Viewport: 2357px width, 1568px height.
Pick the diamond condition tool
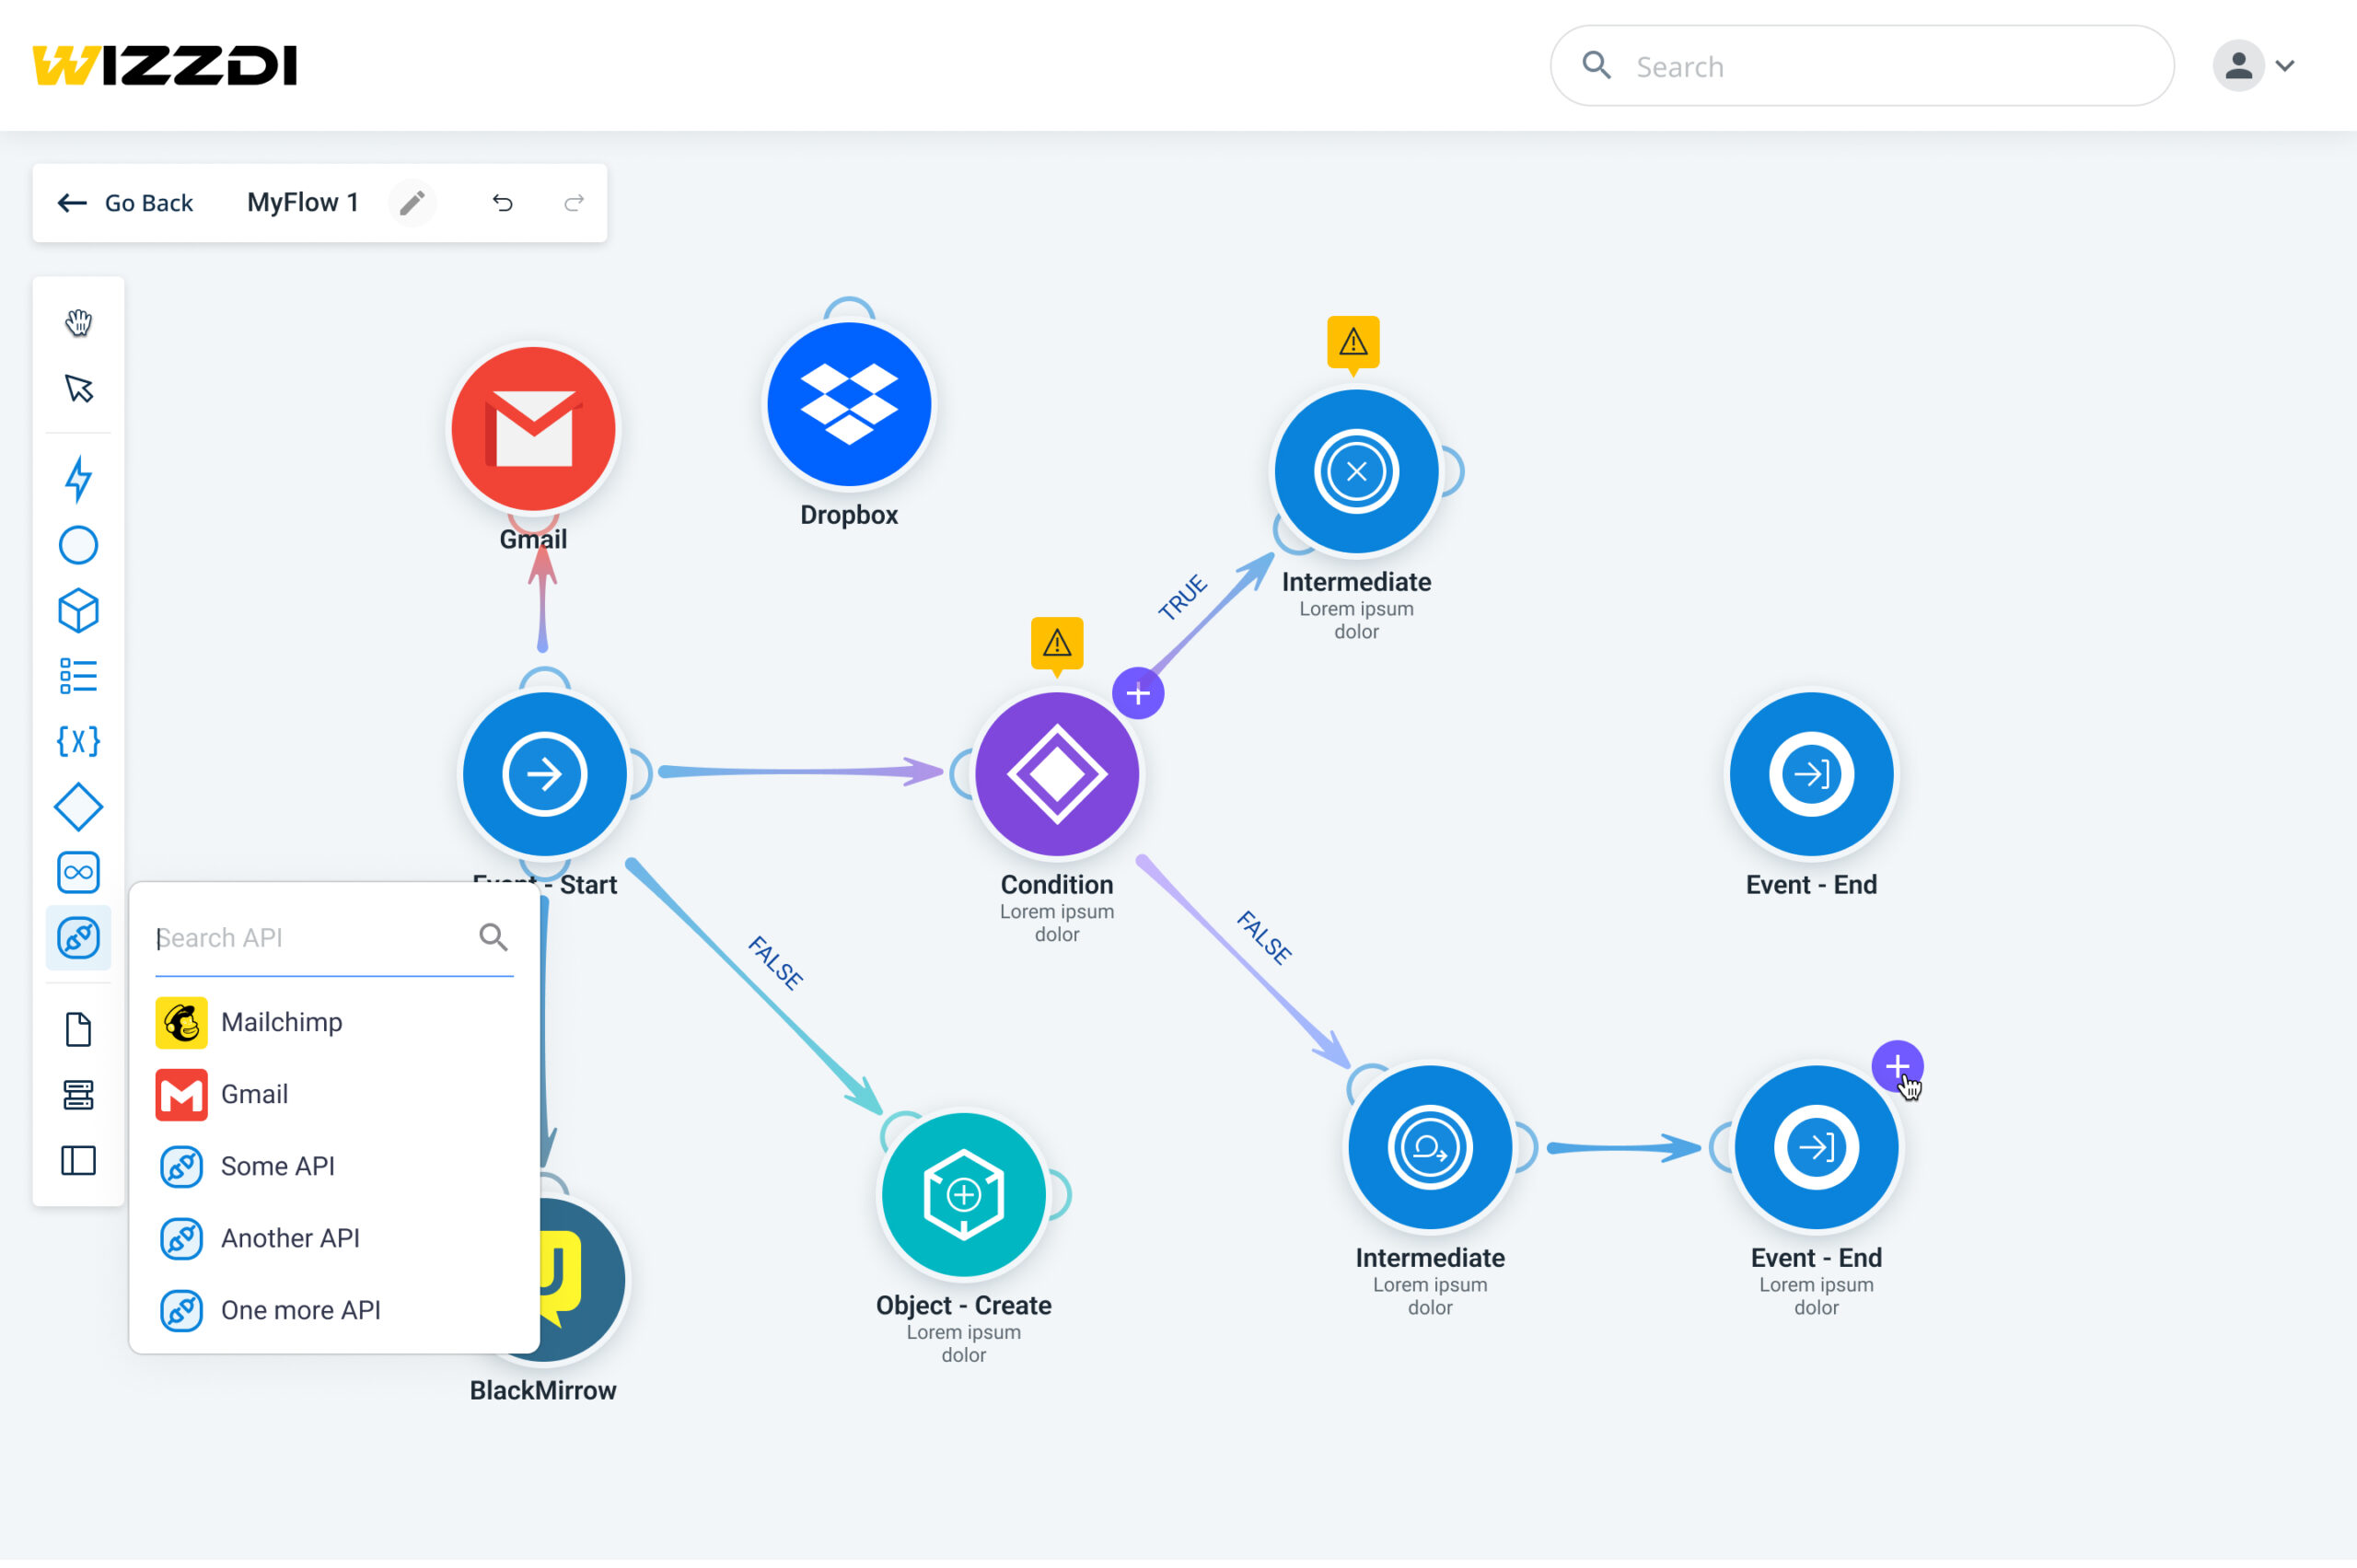[78, 807]
